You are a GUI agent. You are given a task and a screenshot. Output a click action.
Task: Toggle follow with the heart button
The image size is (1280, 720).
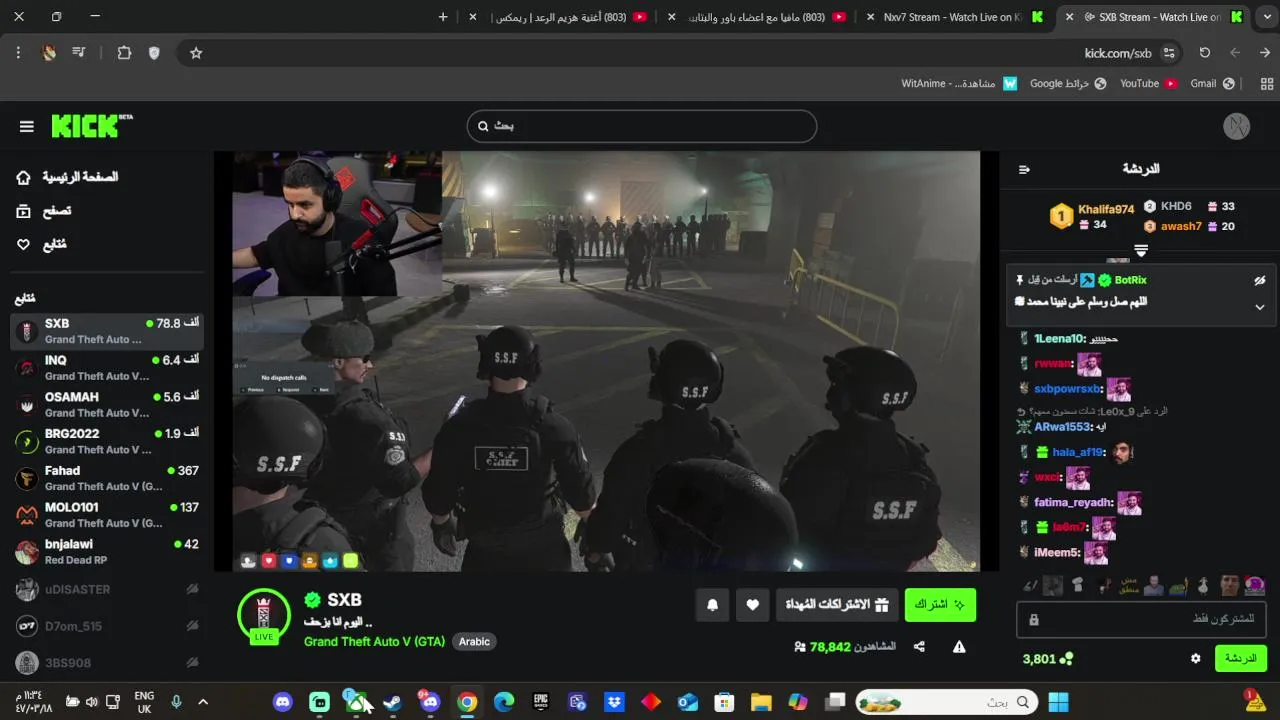pyautogui.click(x=753, y=605)
